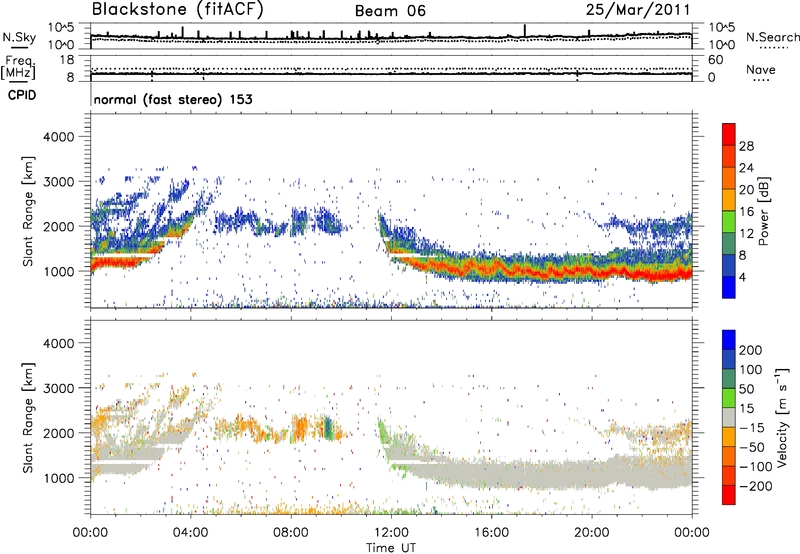Click the "16" power colorbar label
The height and width of the screenshot is (554, 800).
(746, 212)
